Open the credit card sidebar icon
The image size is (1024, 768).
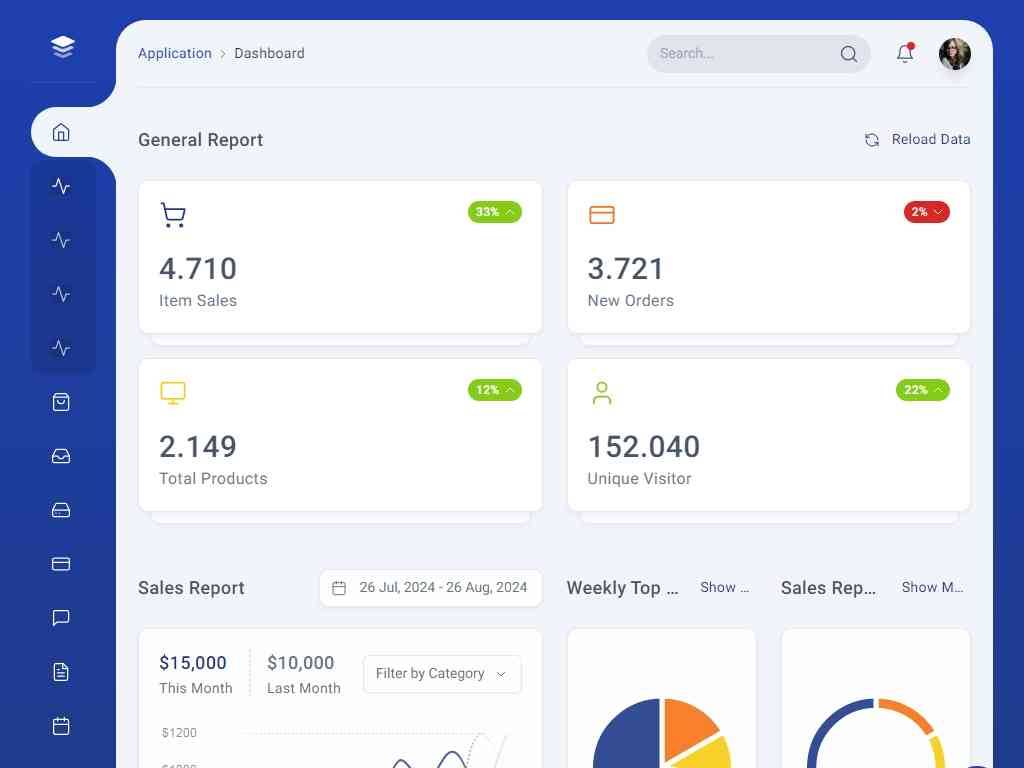click(x=61, y=564)
